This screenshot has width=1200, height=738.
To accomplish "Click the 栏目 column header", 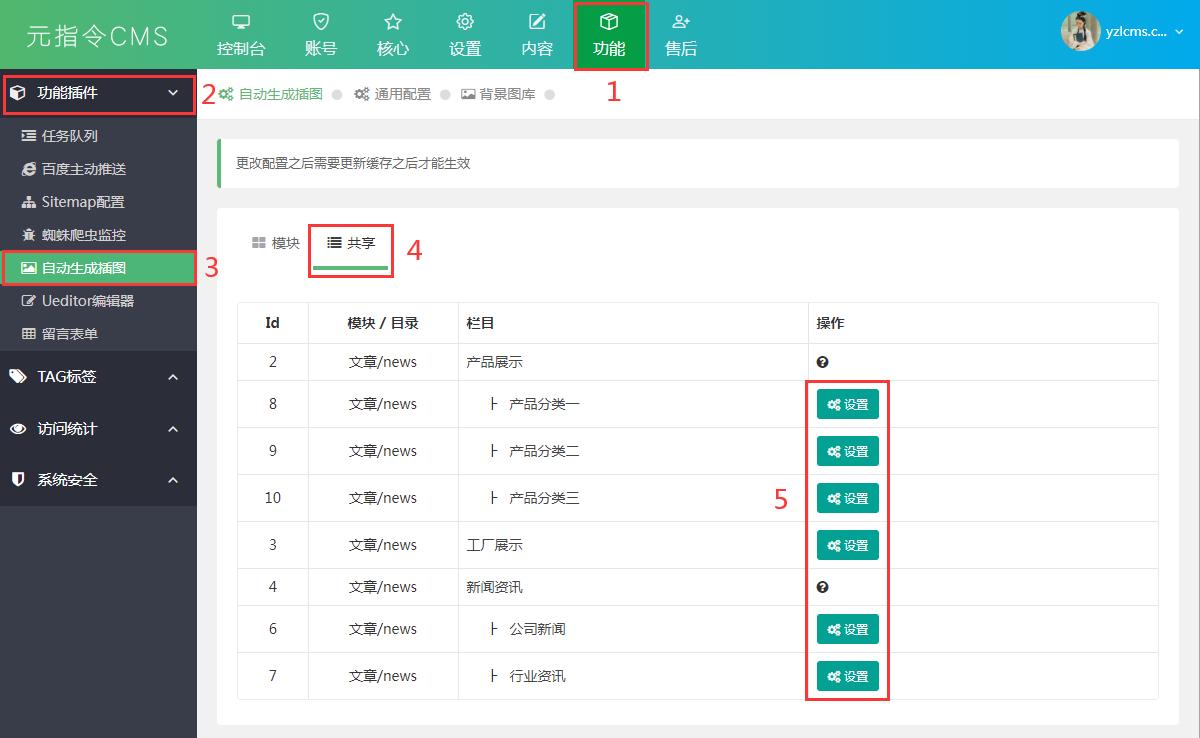I will pyautogui.click(x=481, y=323).
